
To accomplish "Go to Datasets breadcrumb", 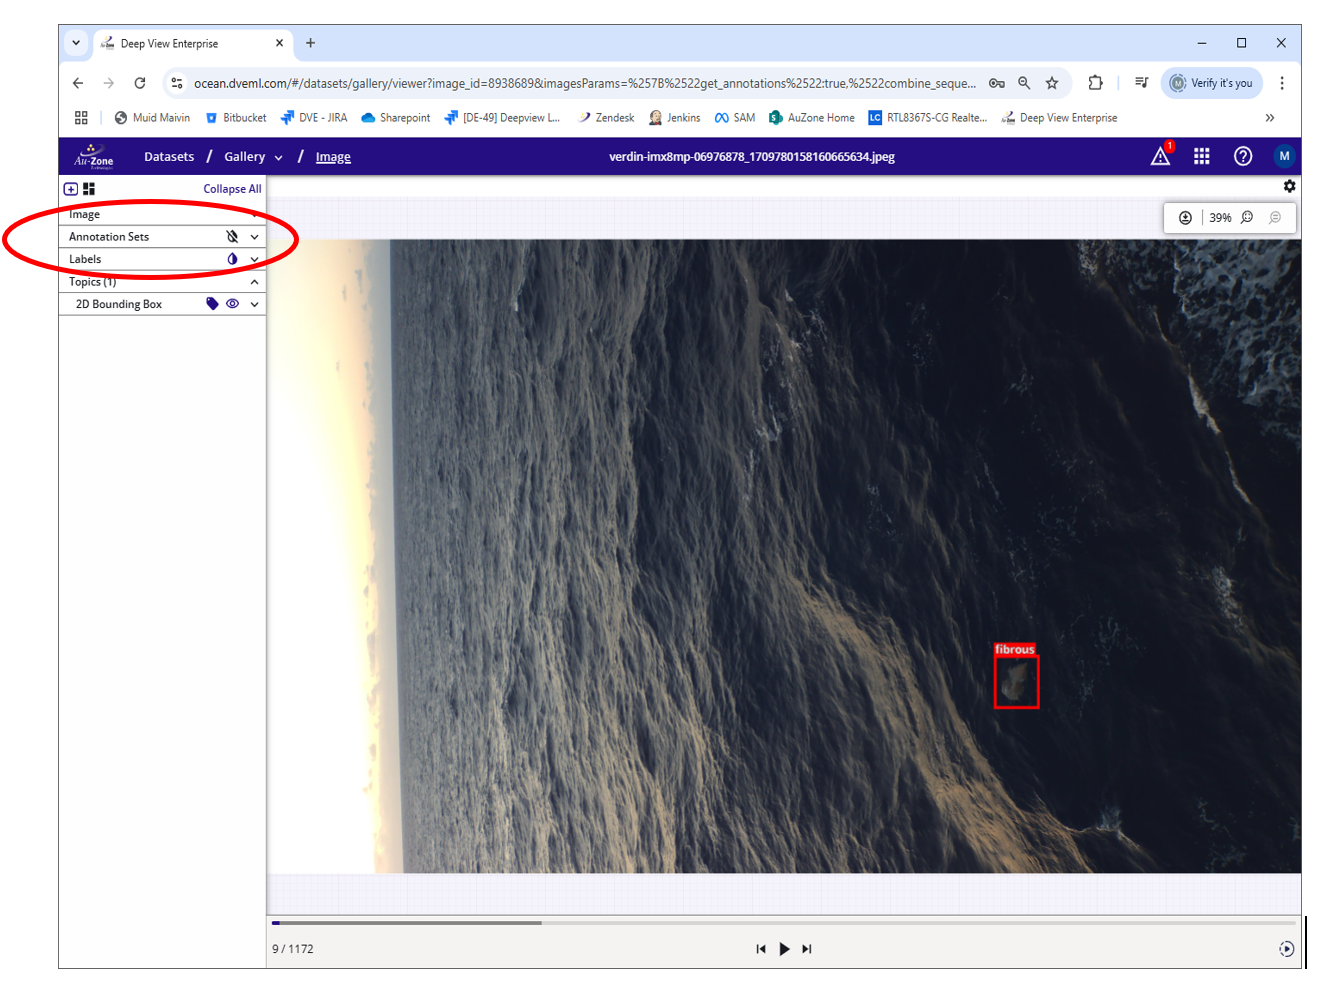I will tap(169, 157).
